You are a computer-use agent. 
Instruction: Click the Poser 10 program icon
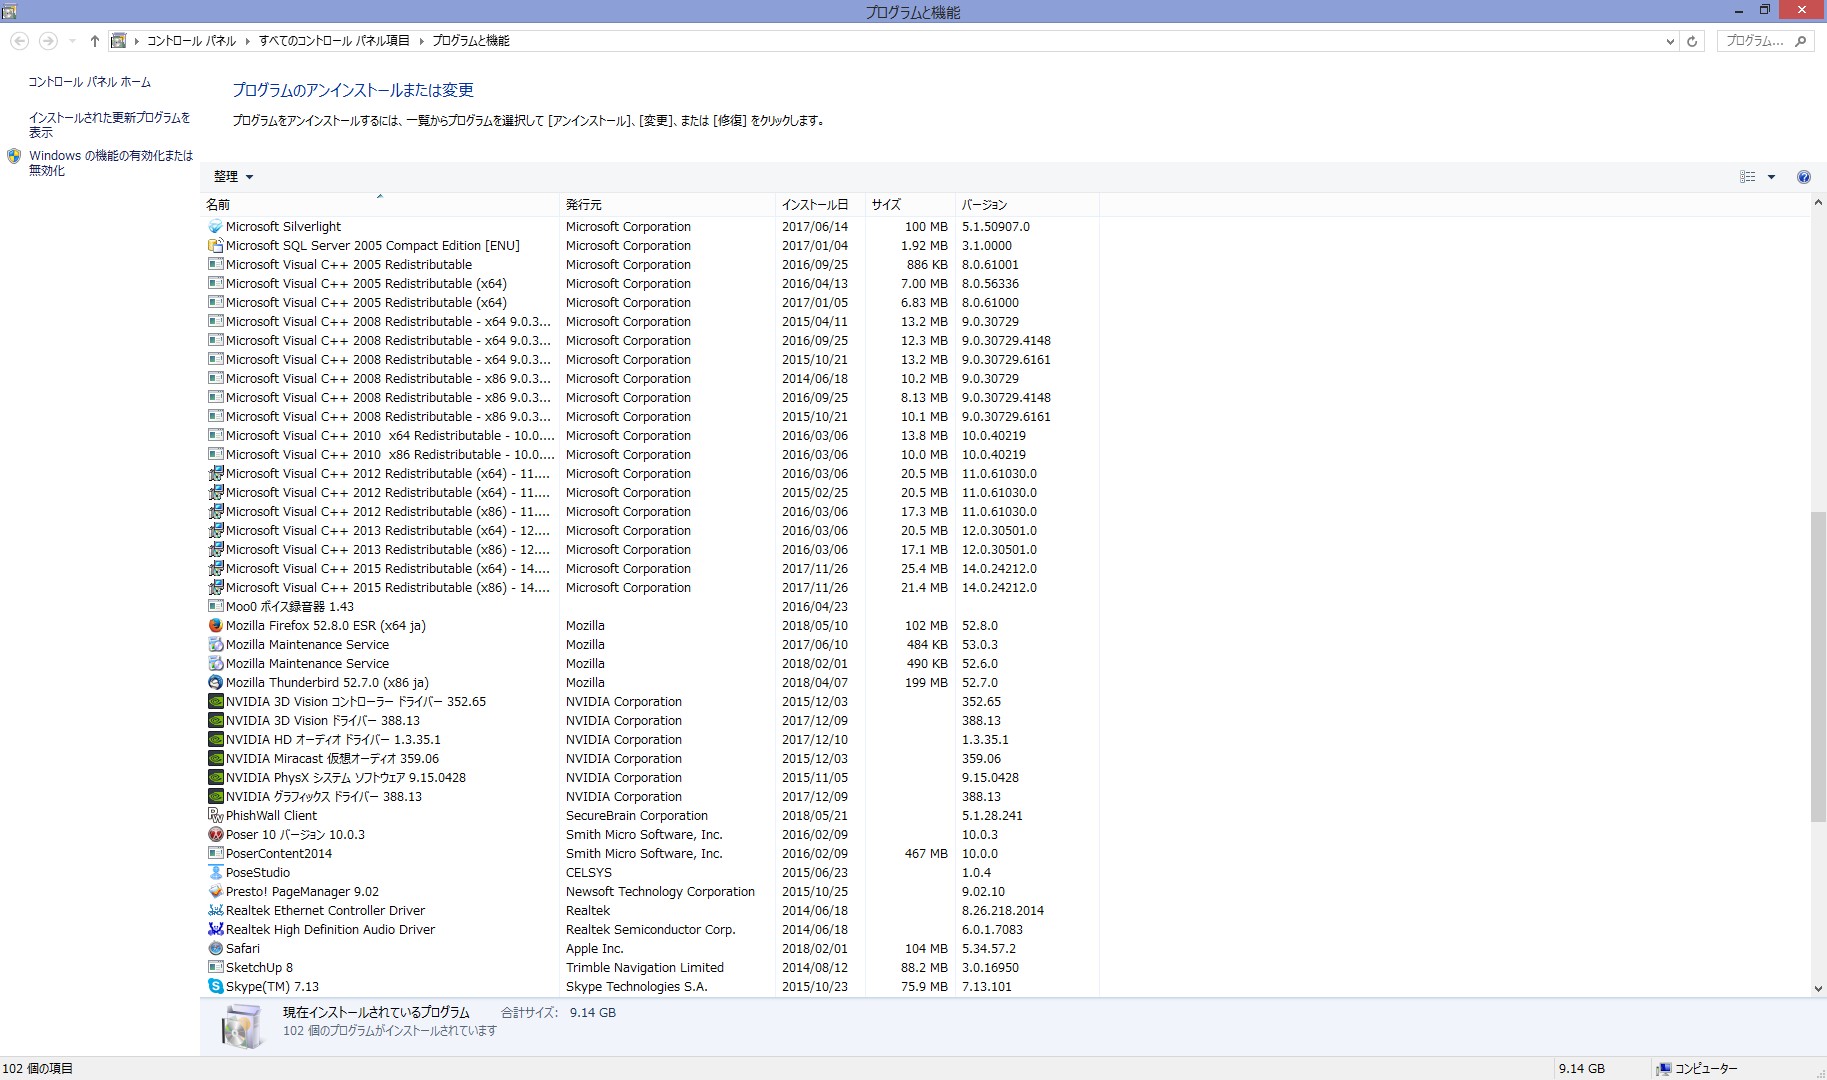click(215, 835)
